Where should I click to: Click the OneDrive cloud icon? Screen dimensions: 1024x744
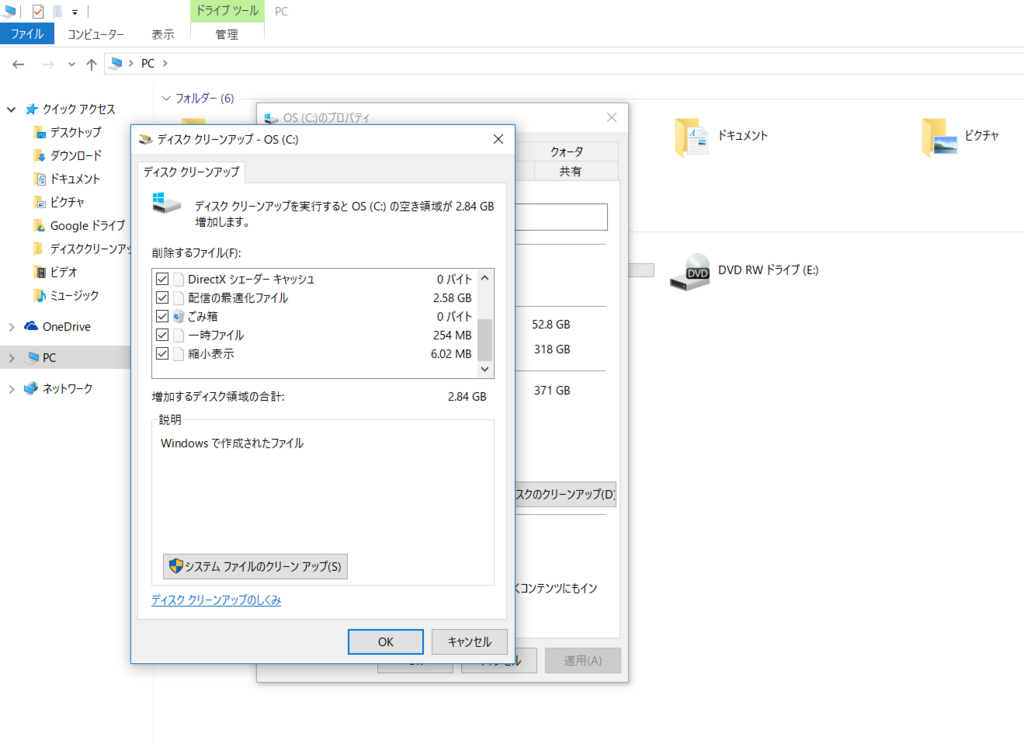coord(31,326)
